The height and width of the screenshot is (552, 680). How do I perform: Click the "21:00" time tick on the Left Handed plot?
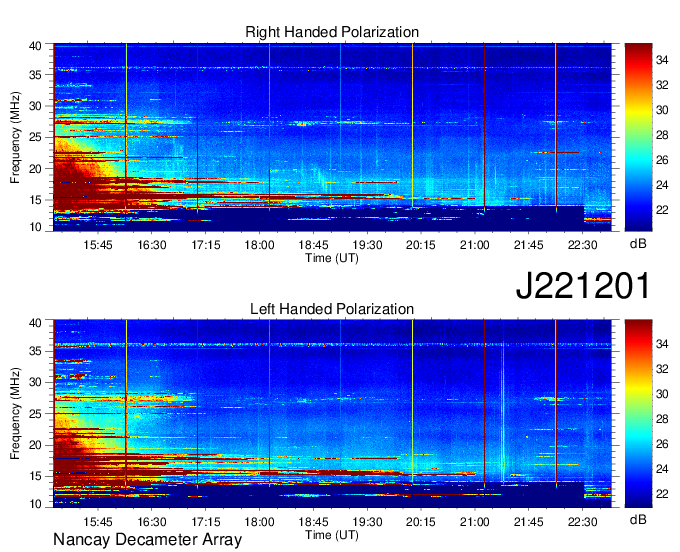click(x=474, y=522)
